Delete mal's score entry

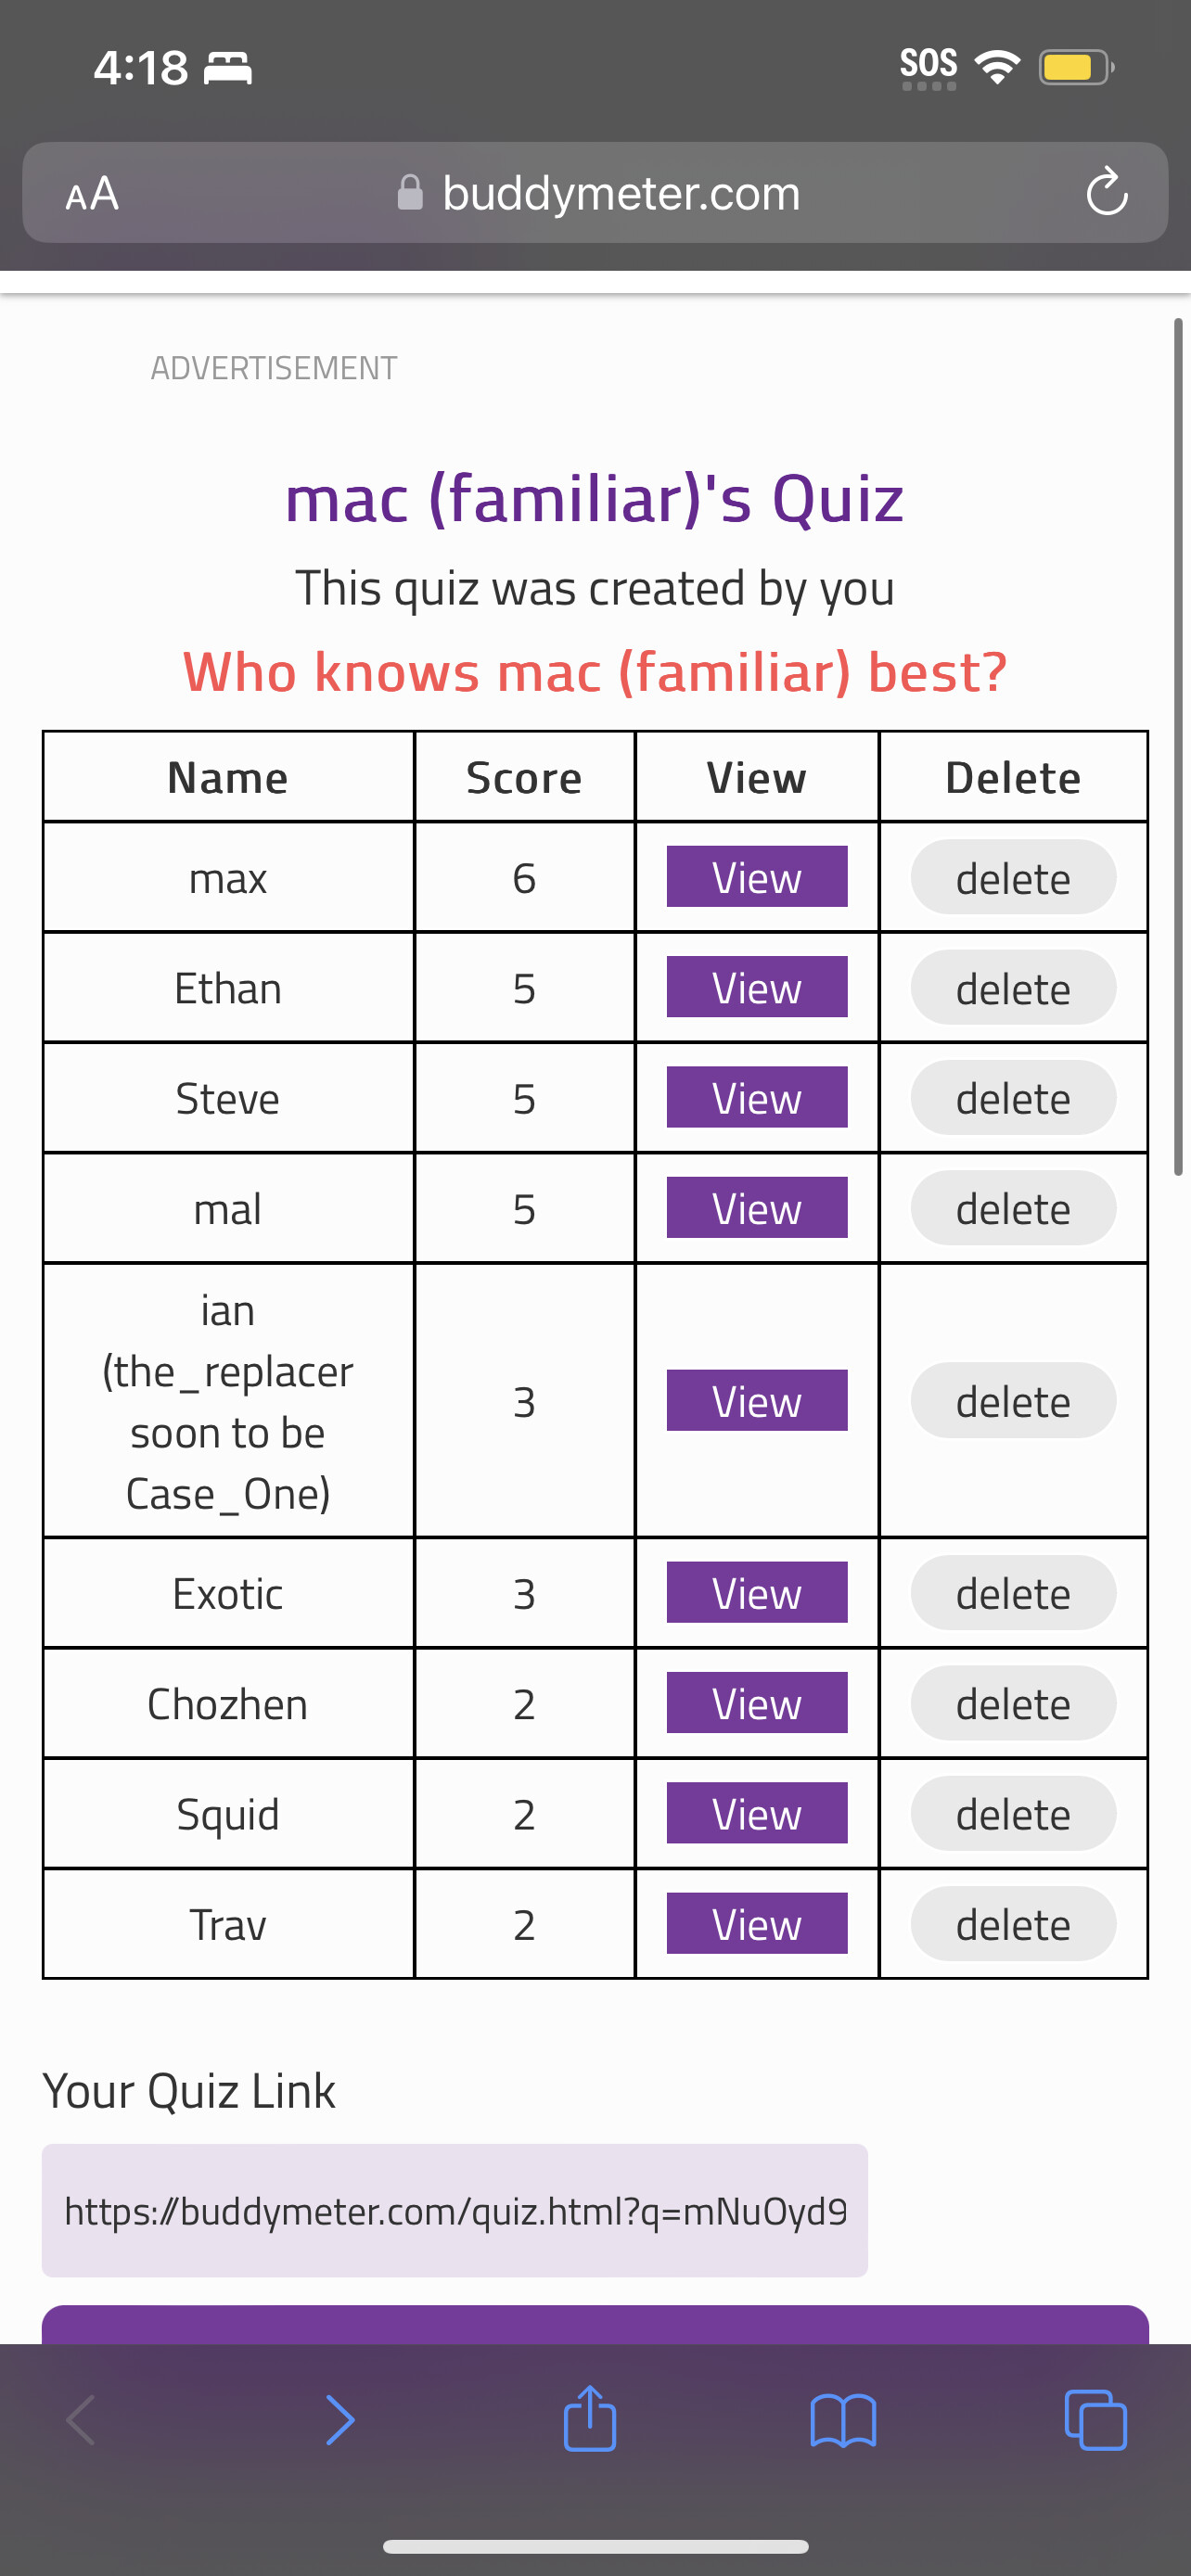(1012, 1208)
